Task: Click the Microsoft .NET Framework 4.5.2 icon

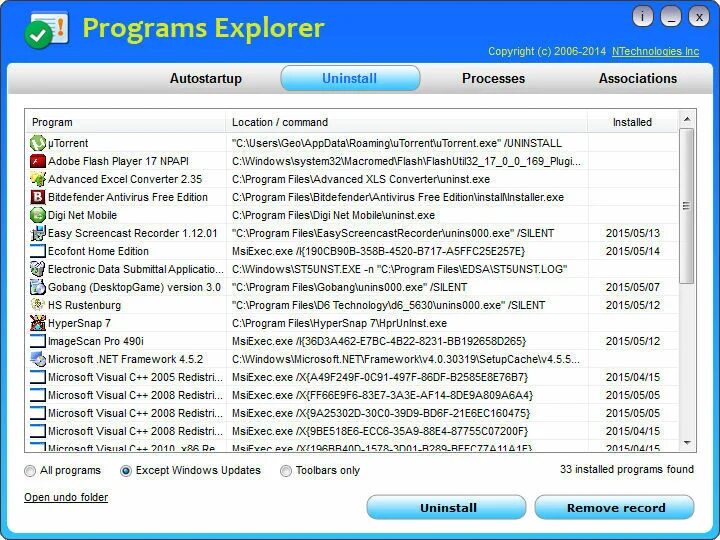Action: point(38,359)
